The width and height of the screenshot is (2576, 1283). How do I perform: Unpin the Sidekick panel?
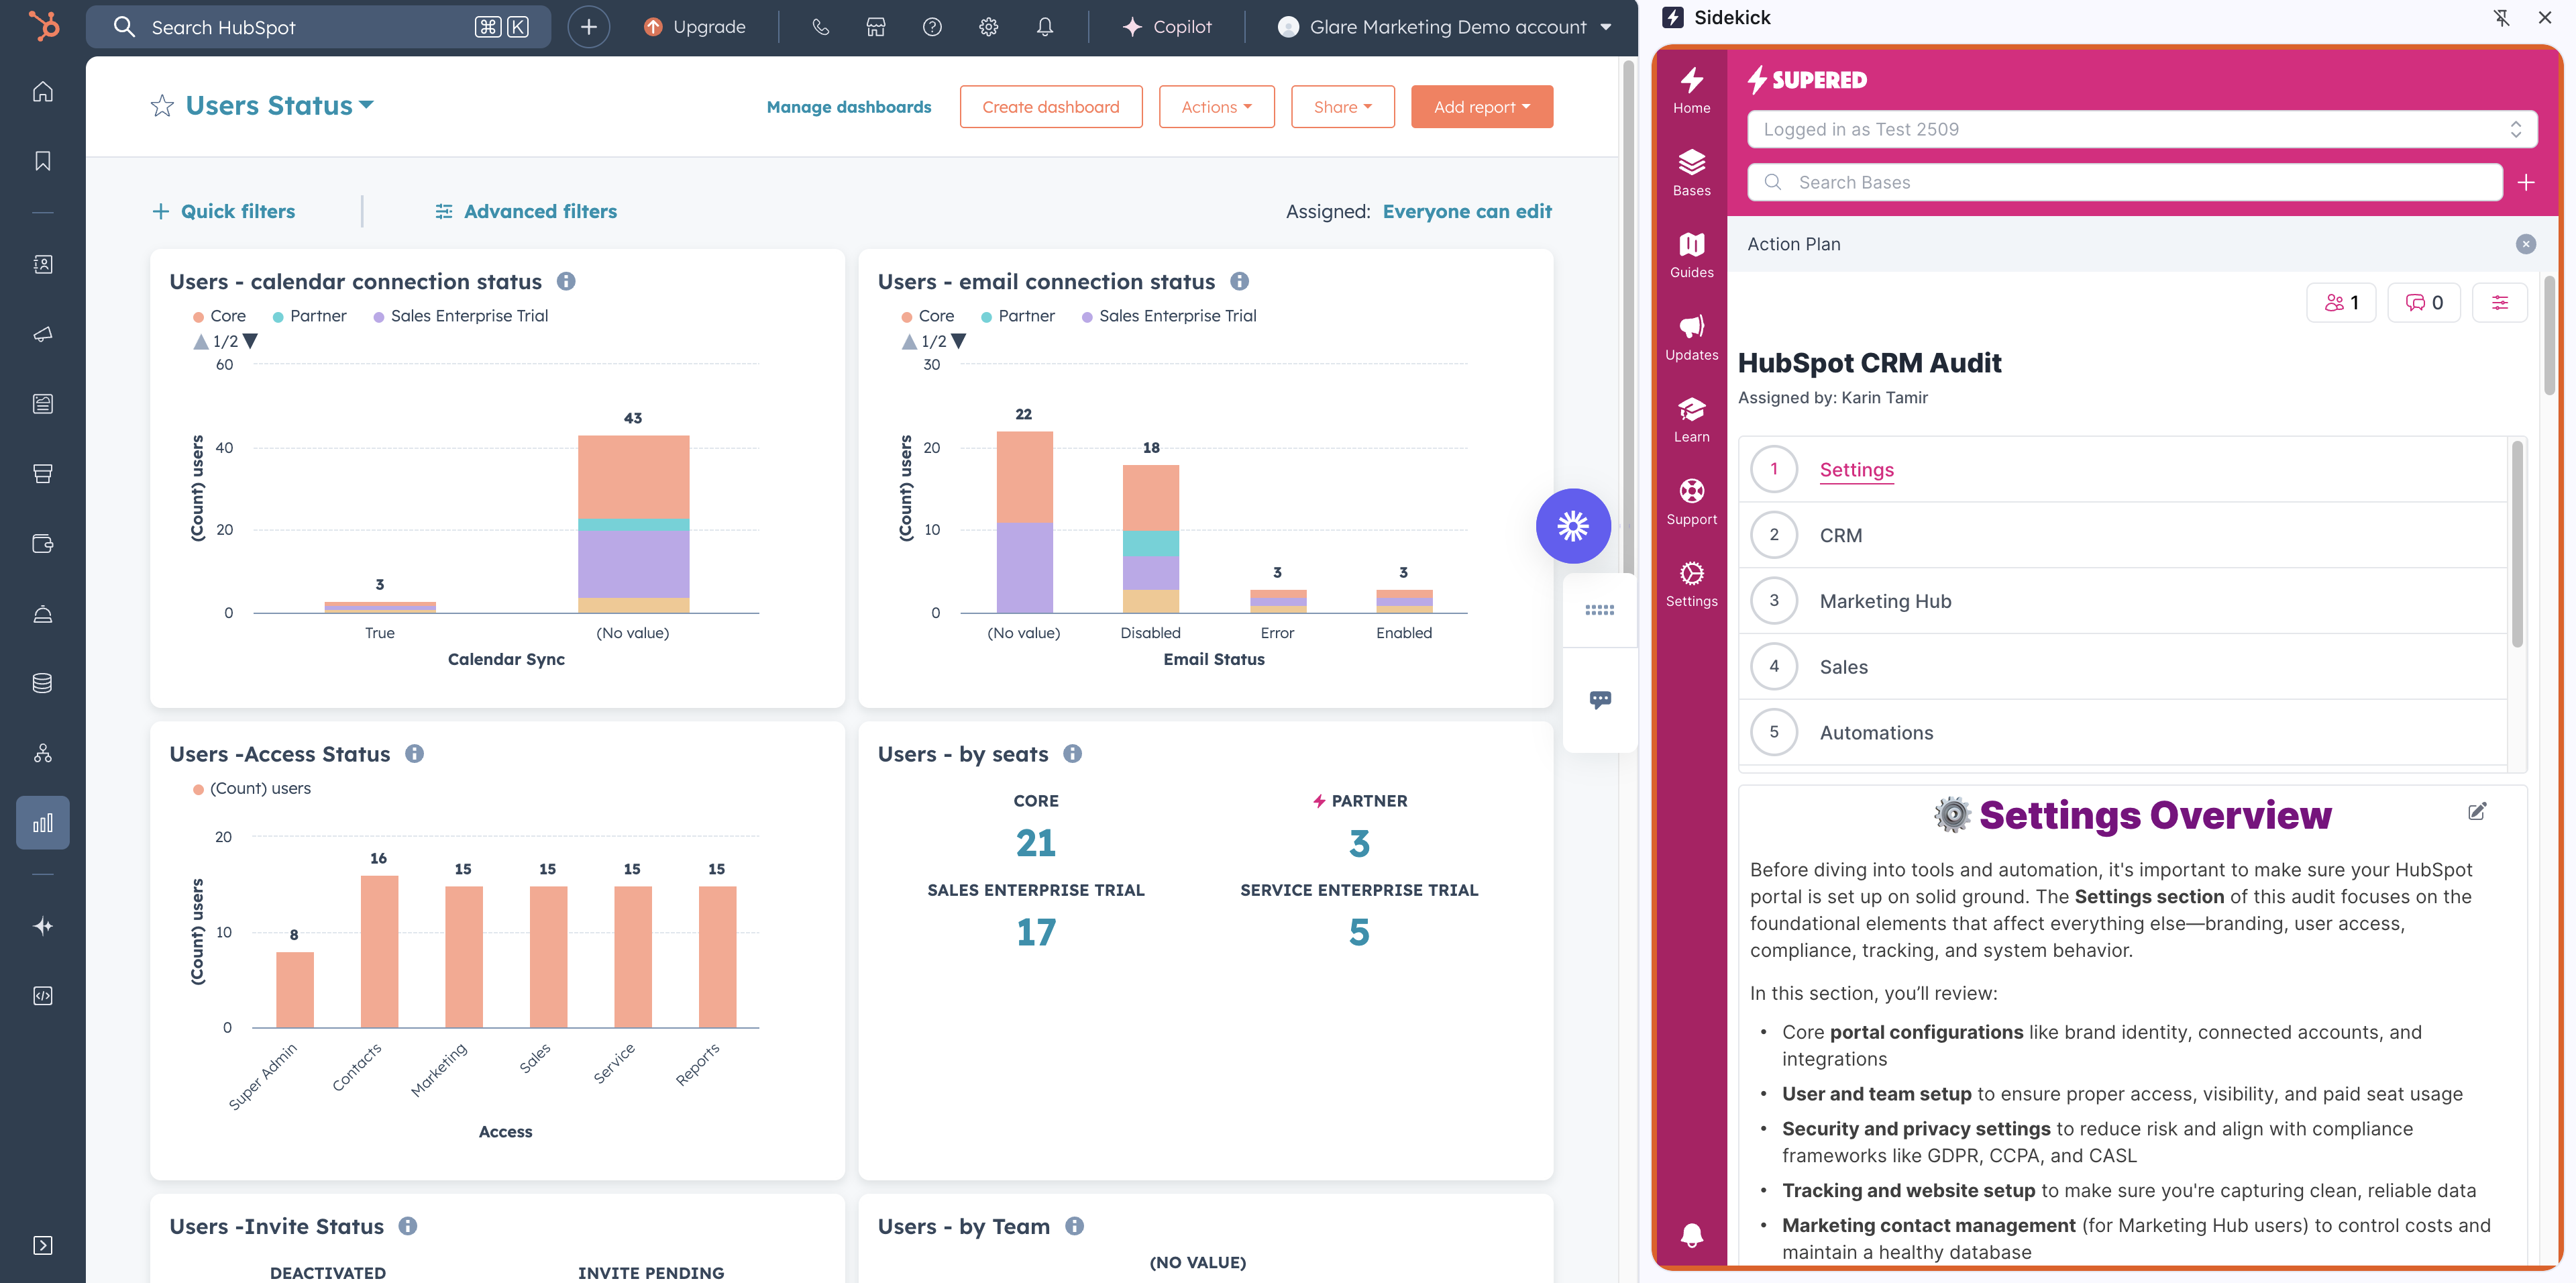pyautogui.click(x=2501, y=17)
